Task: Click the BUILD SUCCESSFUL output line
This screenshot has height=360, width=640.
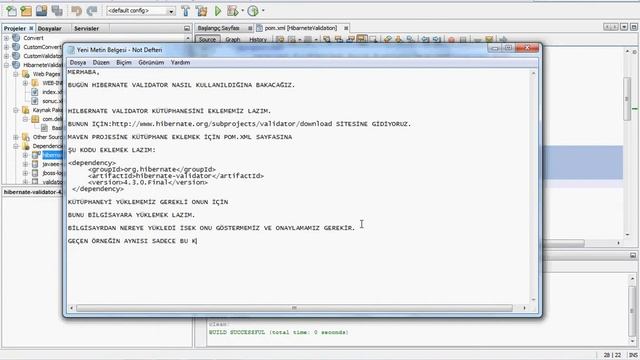Action: [x=279, y=332]
